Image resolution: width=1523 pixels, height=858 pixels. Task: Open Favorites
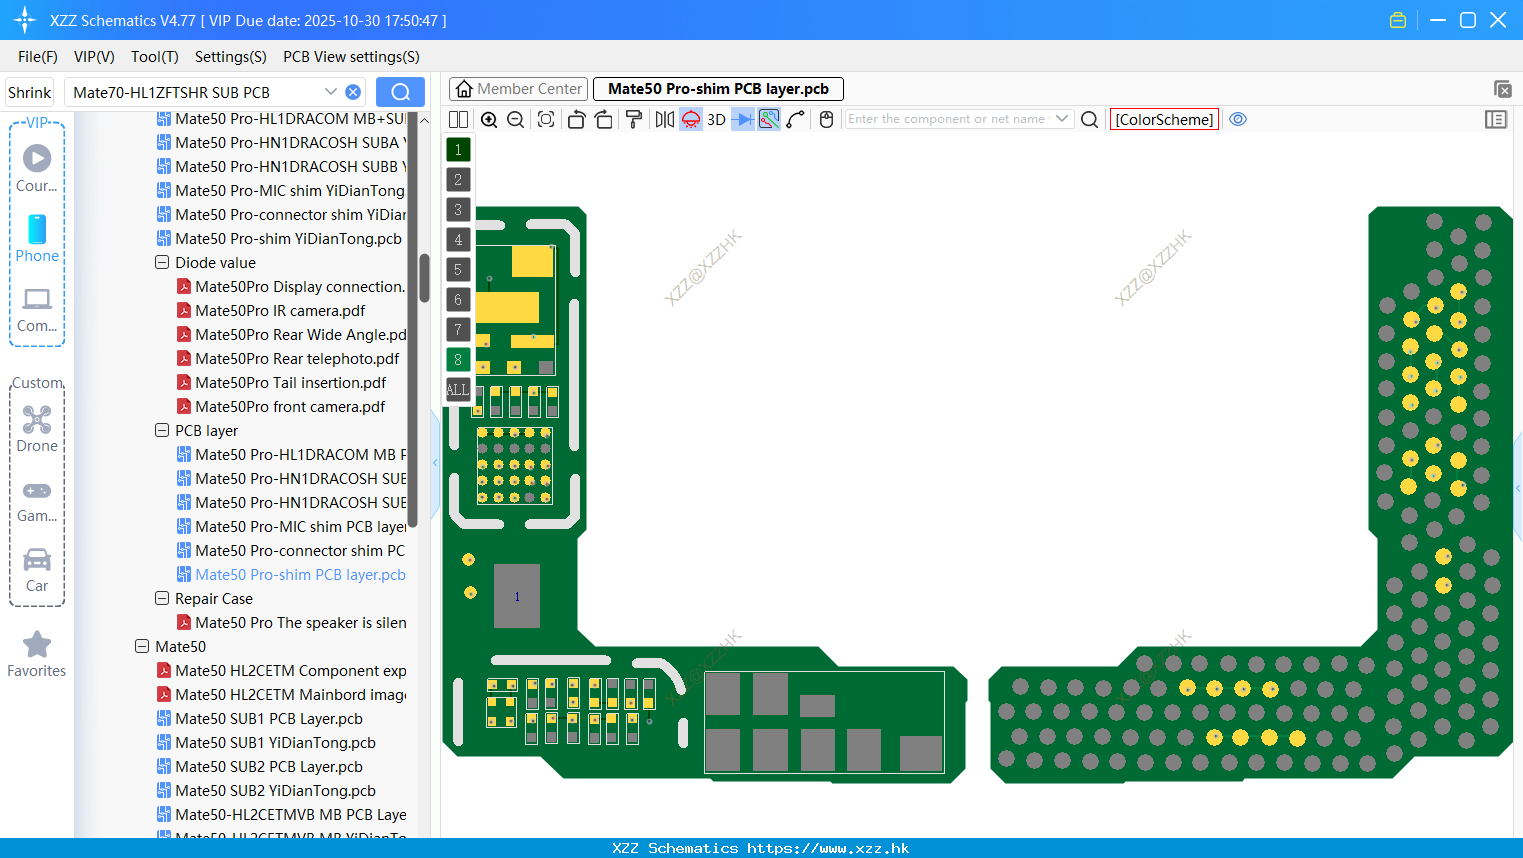click(37, 655)
